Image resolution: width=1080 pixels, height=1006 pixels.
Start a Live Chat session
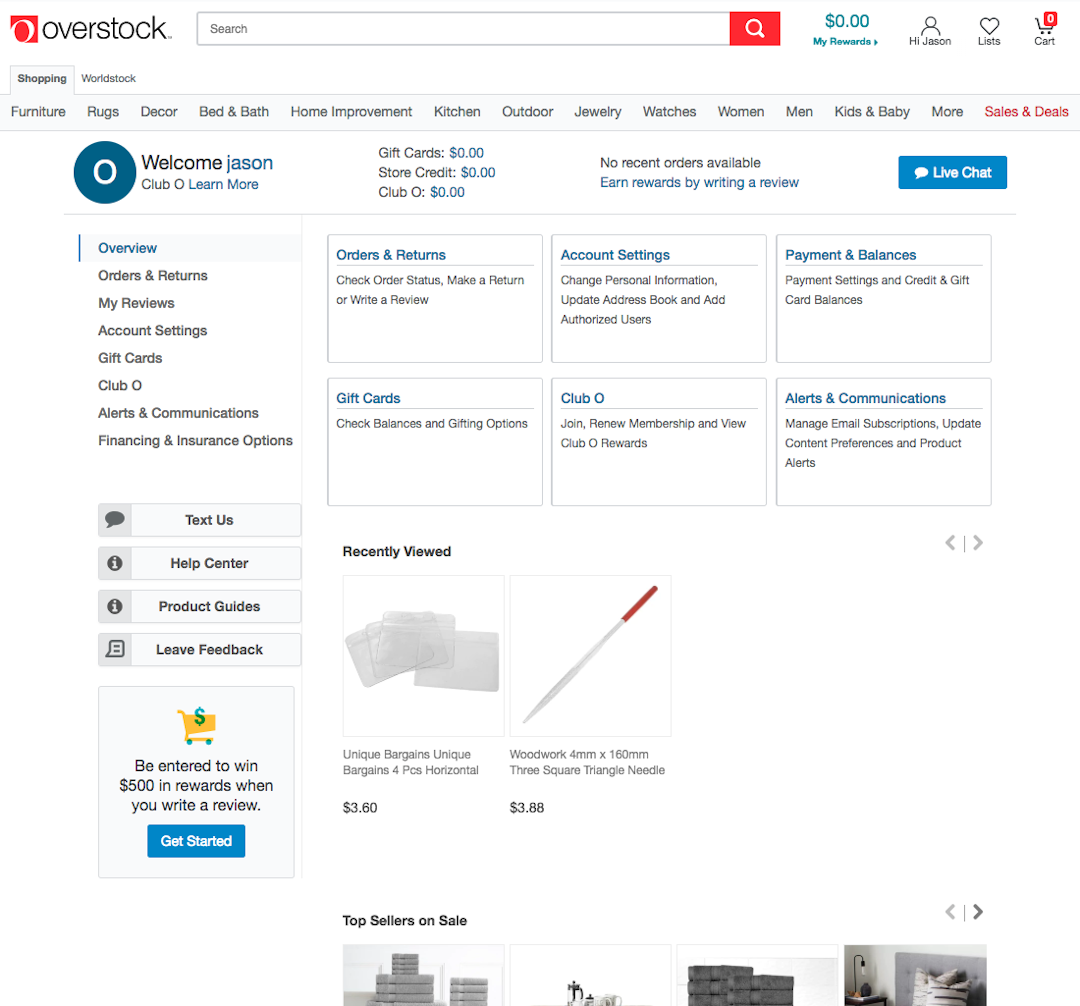point(952,172)
